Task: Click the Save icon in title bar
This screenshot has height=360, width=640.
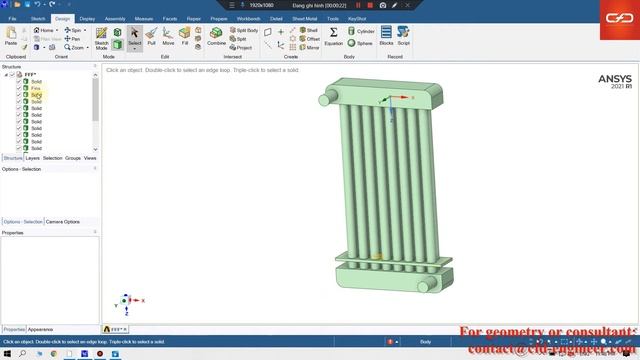Action: click(x=27, y=4)
